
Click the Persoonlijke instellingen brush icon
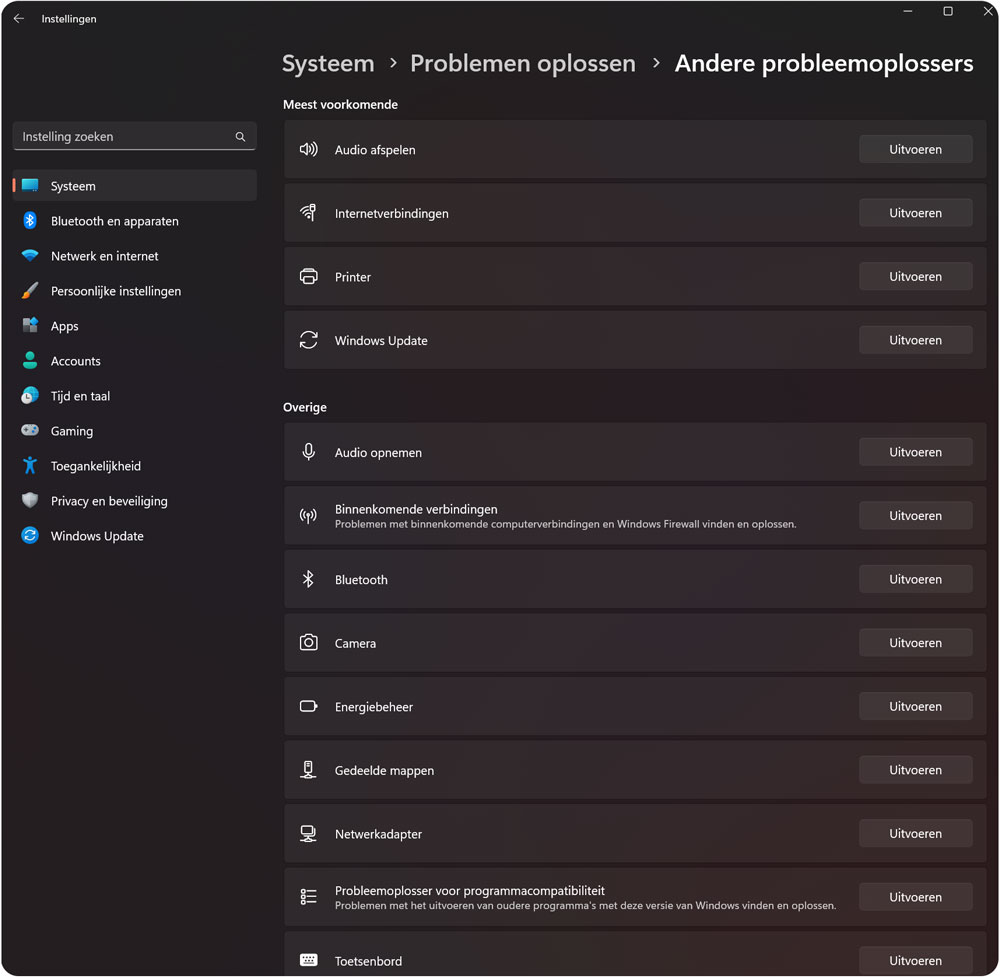coord(30,291)
